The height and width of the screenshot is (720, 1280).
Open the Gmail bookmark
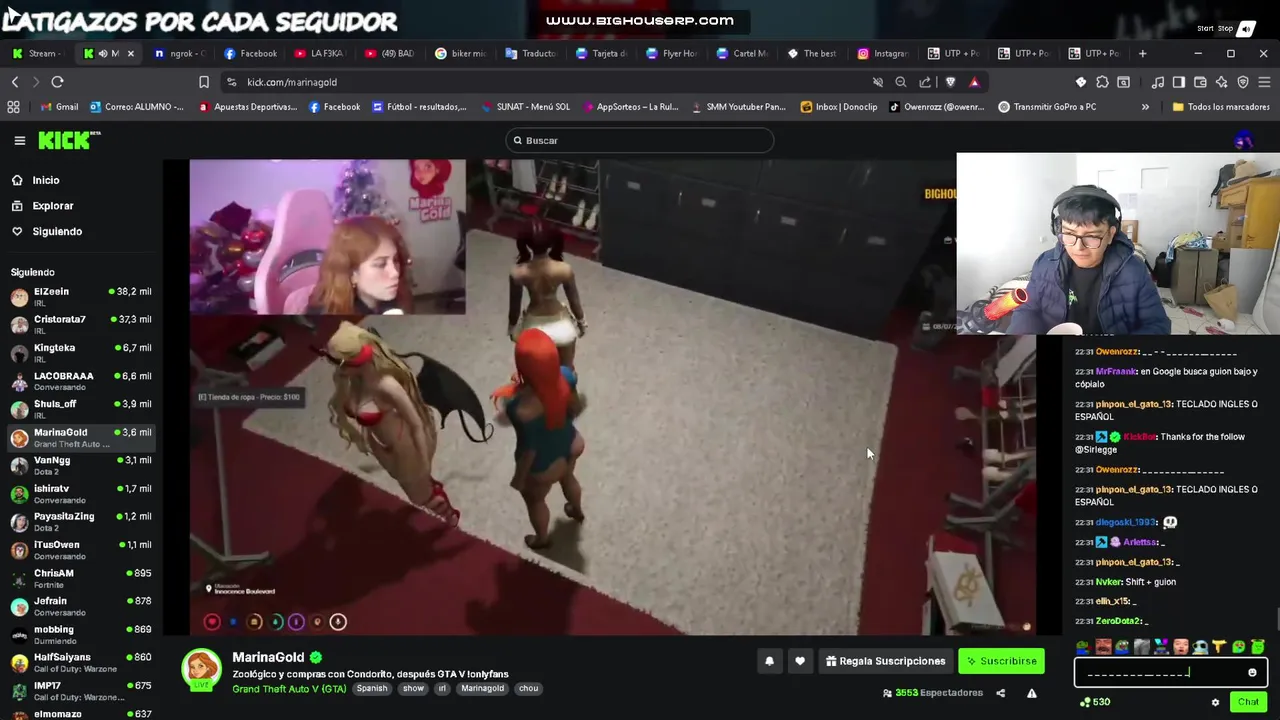(59, 107)
